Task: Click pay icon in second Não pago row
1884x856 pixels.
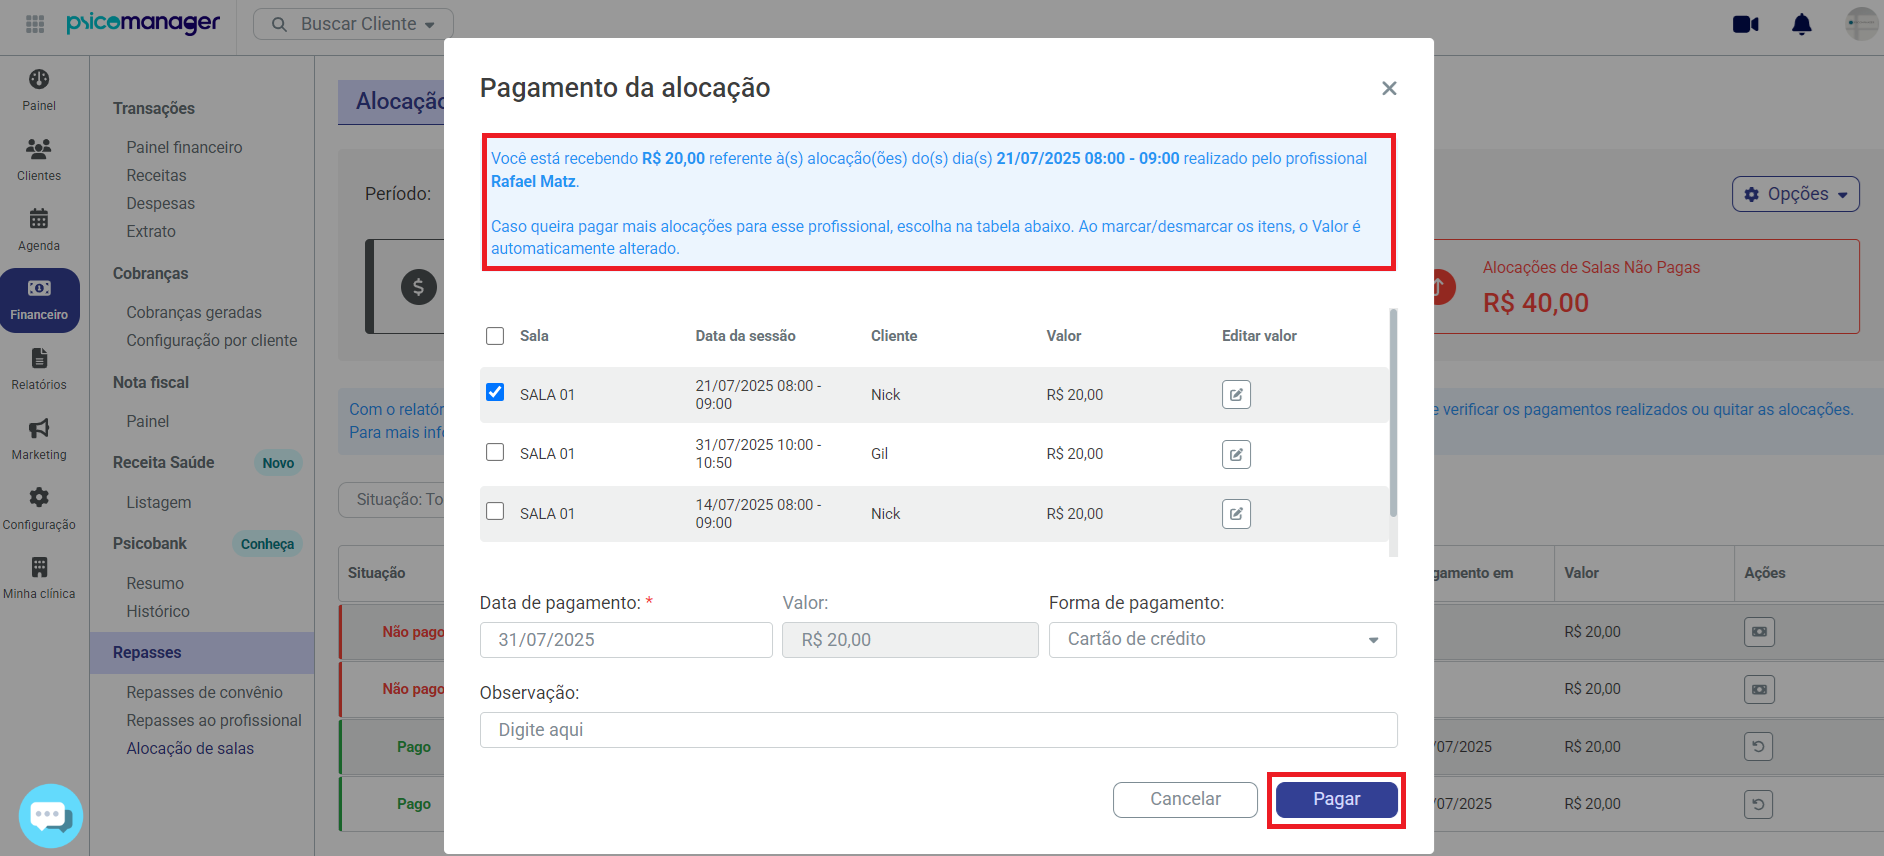Action: pos(1759,689)
